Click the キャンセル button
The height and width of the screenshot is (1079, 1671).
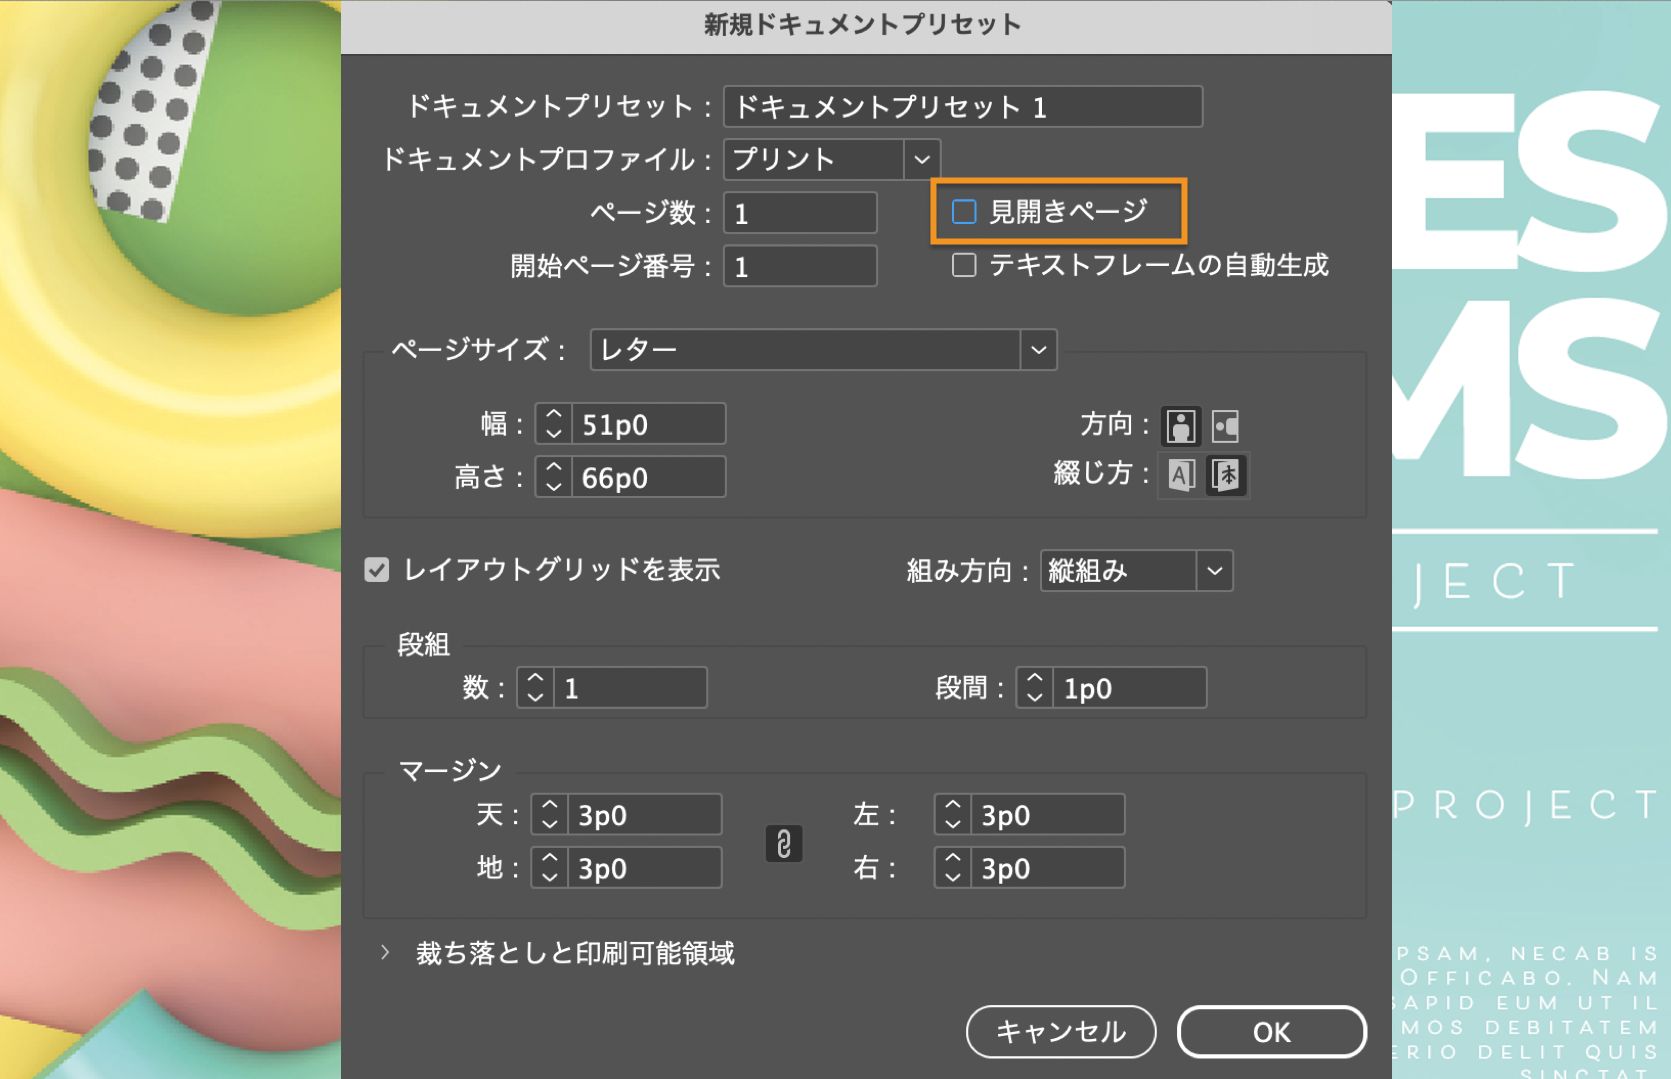click(x=1061, y=1031)
